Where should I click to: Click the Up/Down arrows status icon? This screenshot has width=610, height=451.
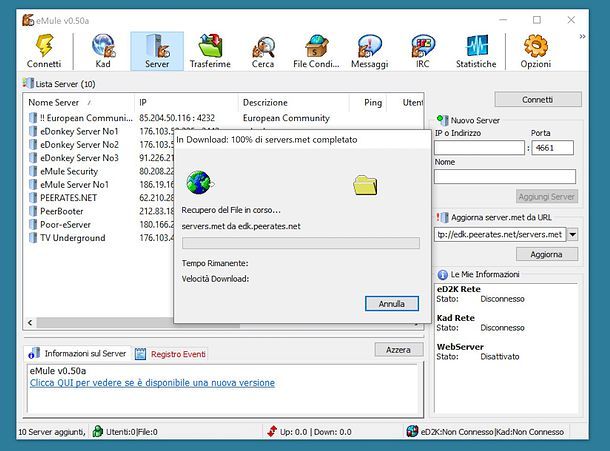point(272,431)
